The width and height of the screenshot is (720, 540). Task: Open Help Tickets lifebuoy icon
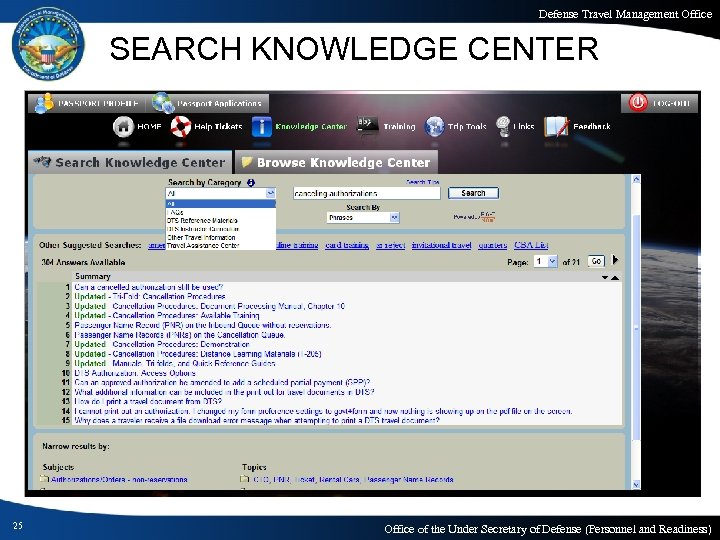(180, 127)
